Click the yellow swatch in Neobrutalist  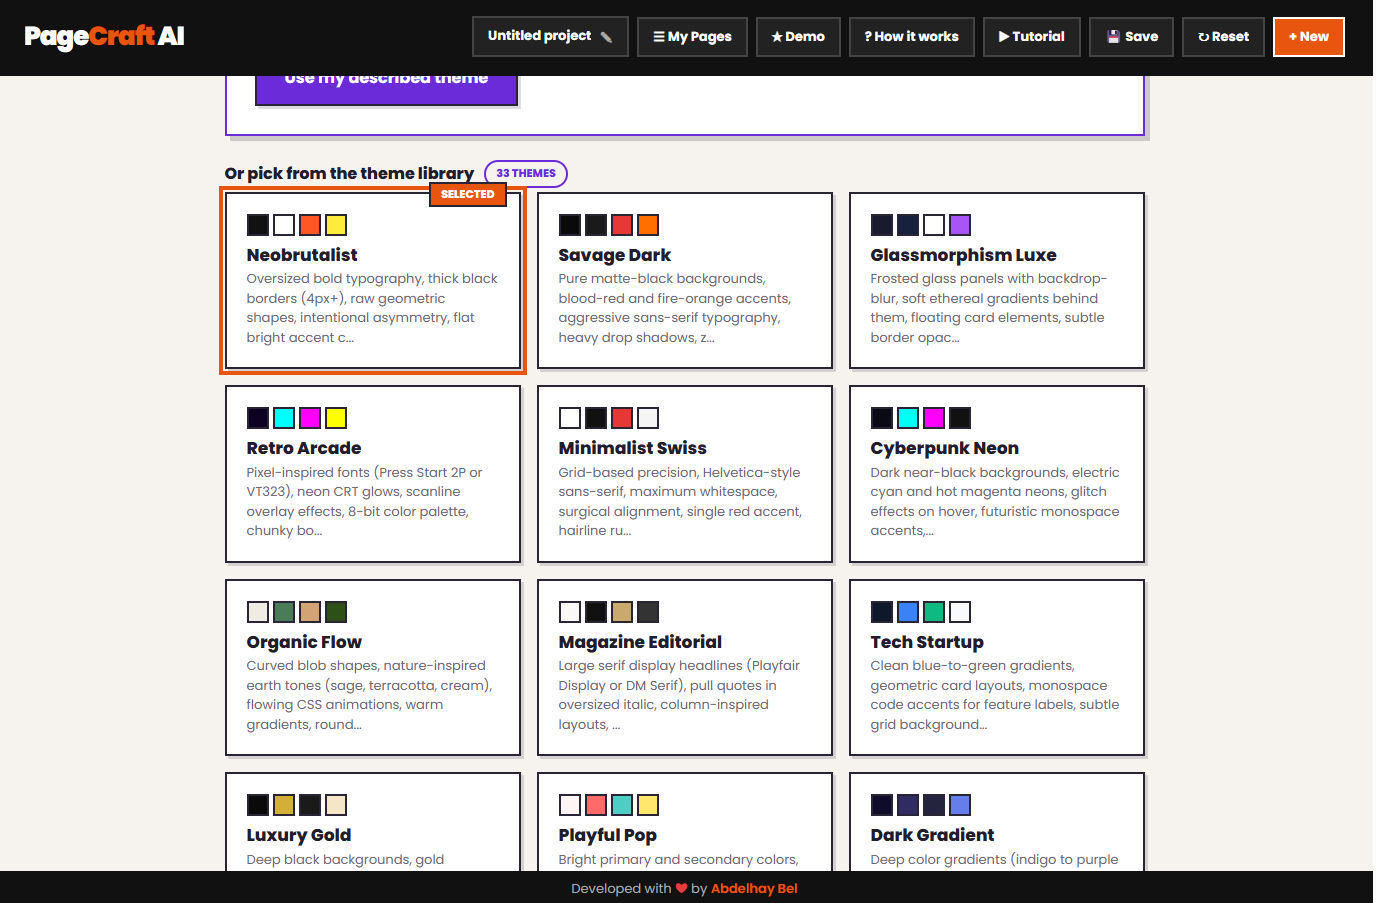336,225
